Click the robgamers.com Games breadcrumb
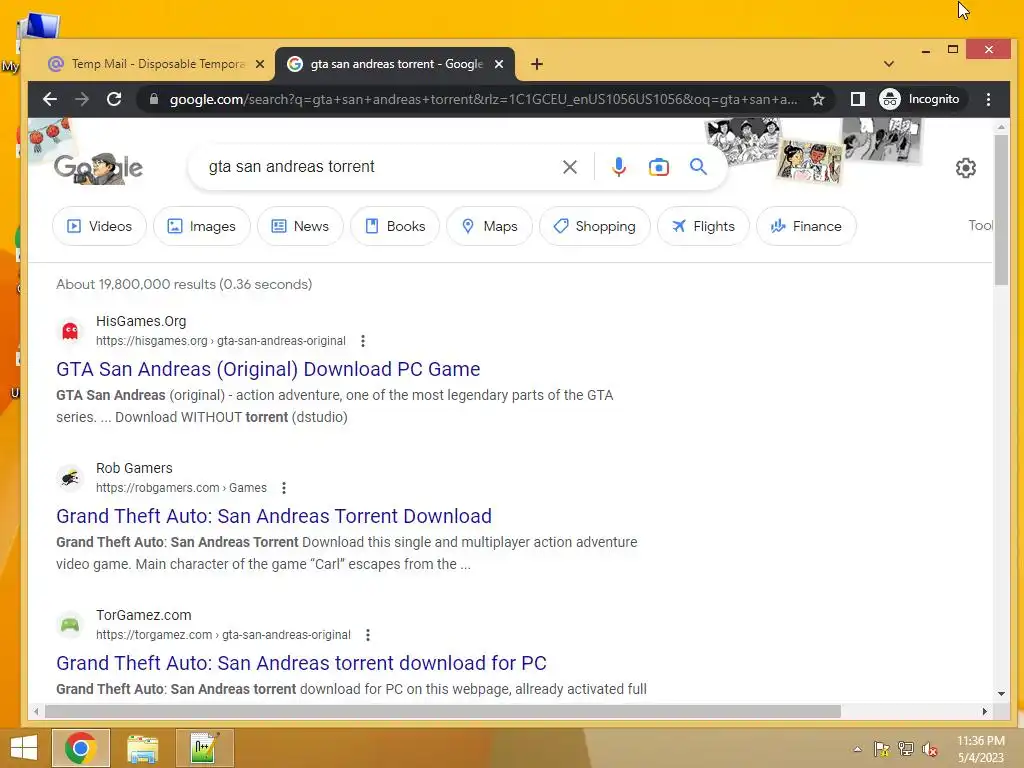This screenshot has height=768, width=1024. (181, 488)
